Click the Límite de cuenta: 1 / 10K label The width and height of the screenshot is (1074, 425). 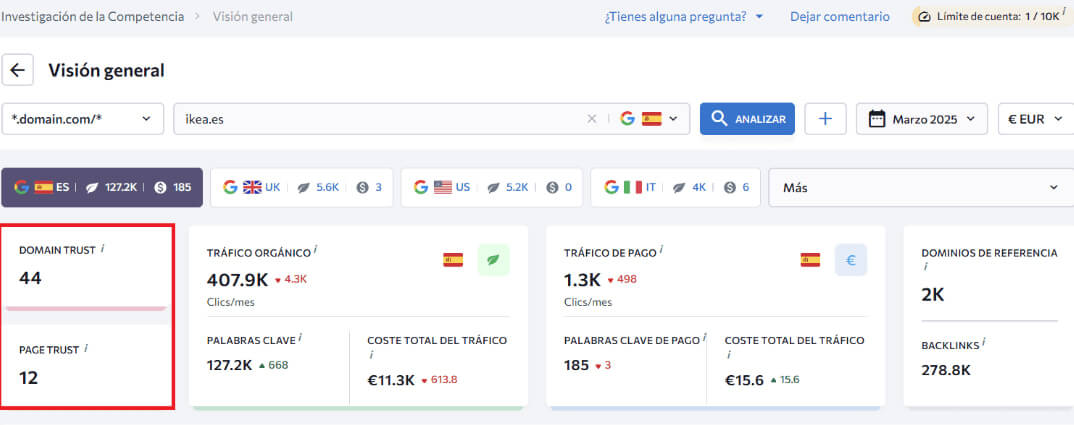998,16
